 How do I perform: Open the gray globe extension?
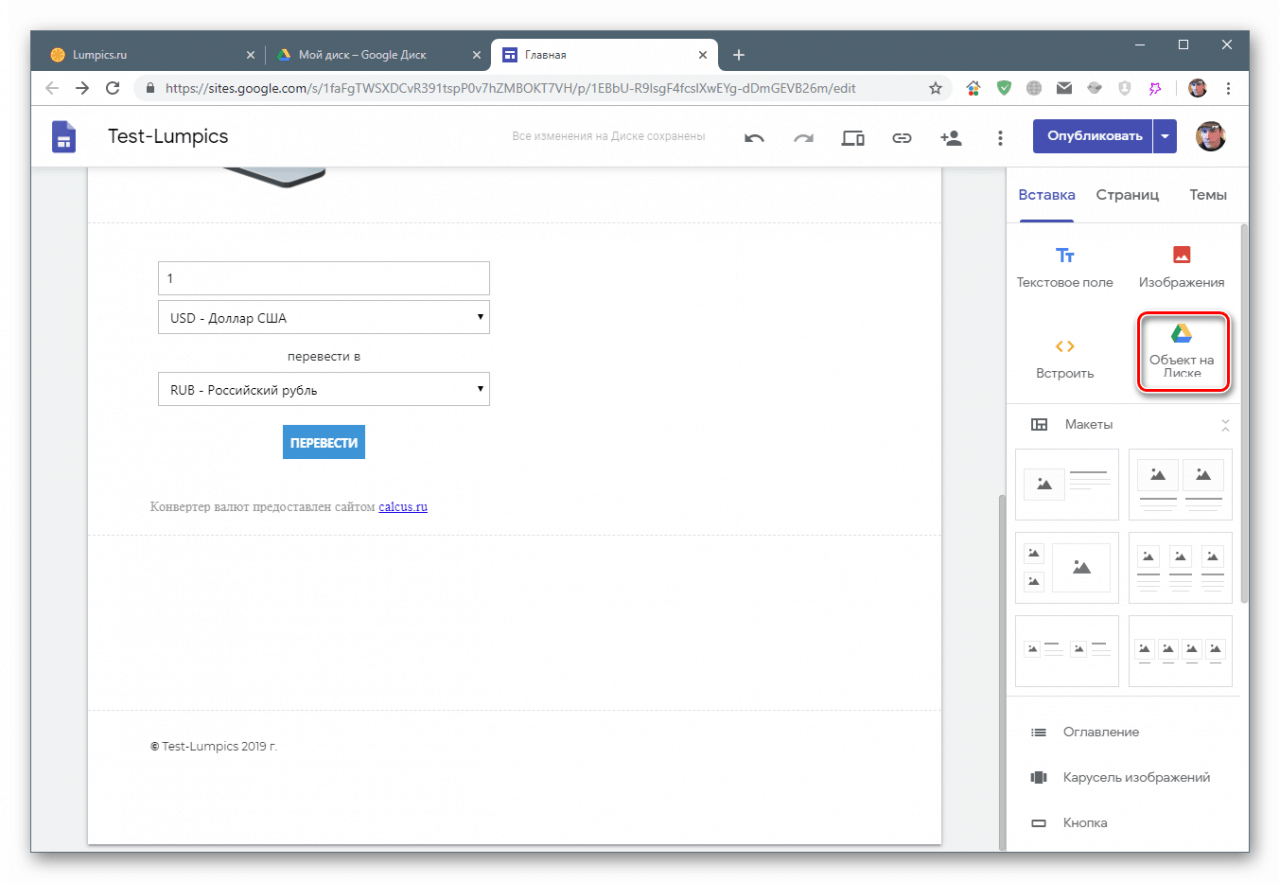[1034, 88]
